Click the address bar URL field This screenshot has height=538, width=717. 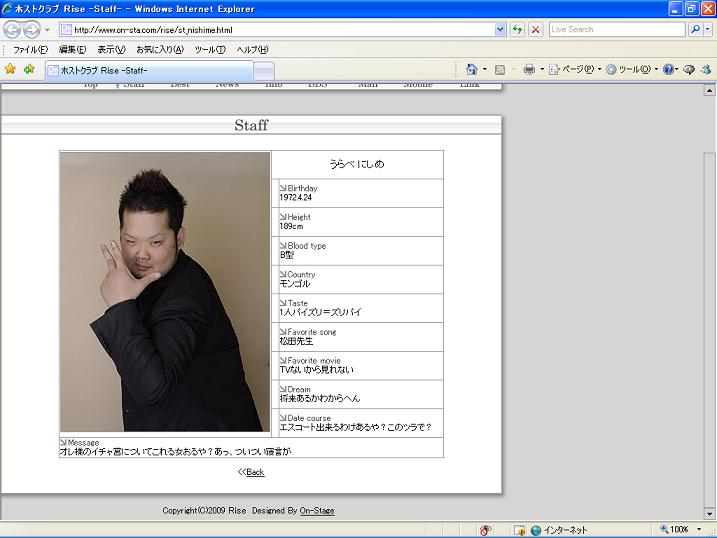pos(277,30)
